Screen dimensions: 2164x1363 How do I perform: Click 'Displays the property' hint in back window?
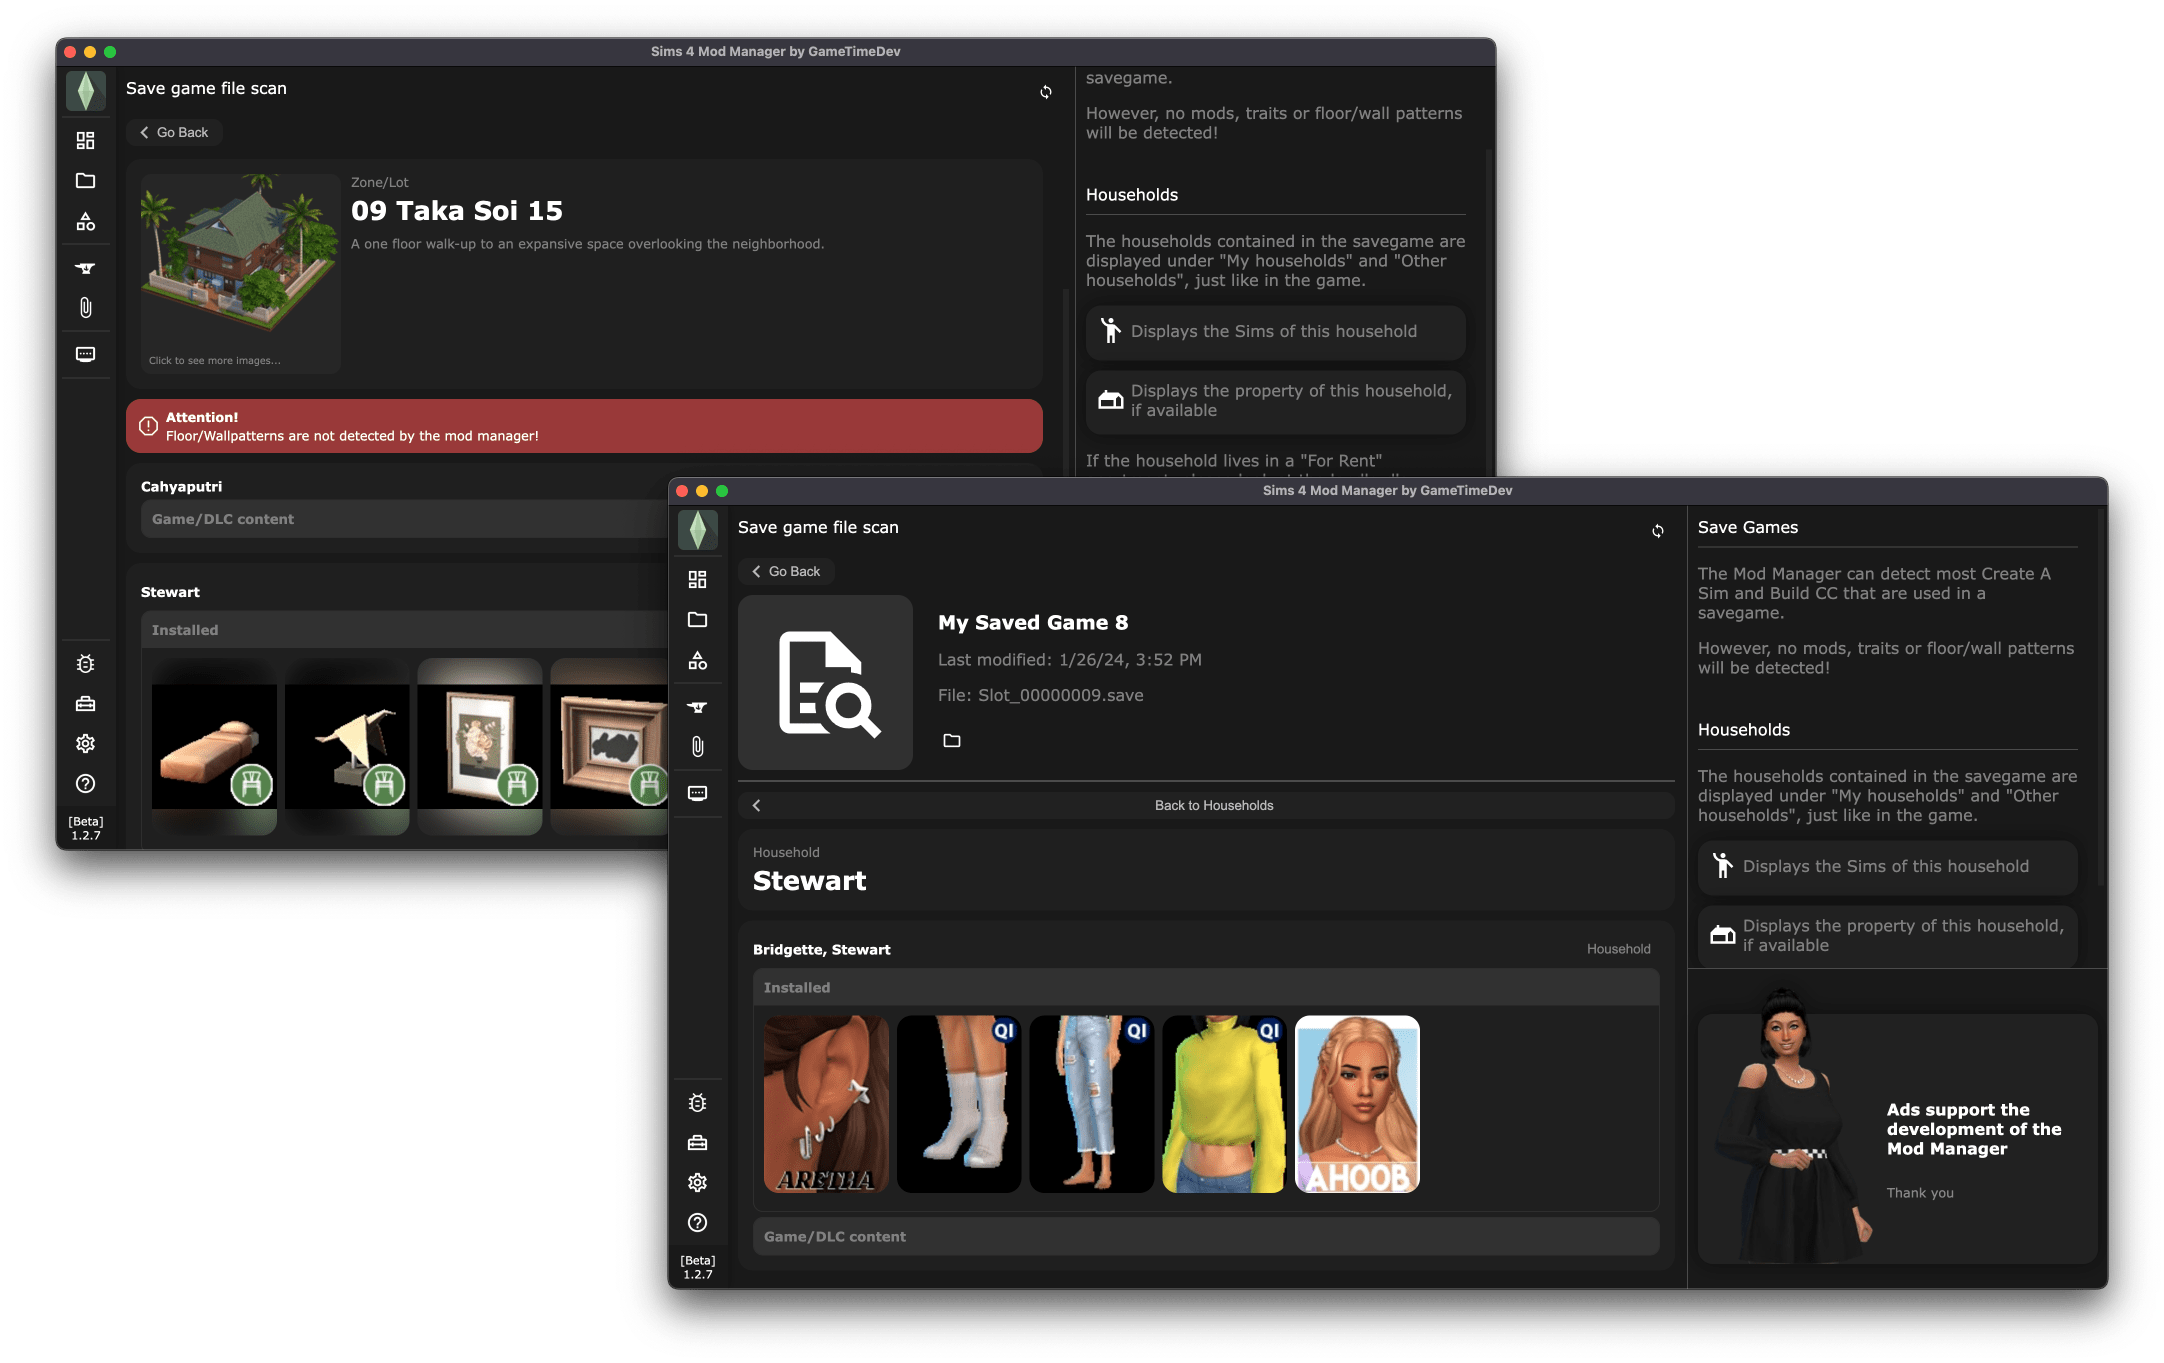(x=1275, y=401)
